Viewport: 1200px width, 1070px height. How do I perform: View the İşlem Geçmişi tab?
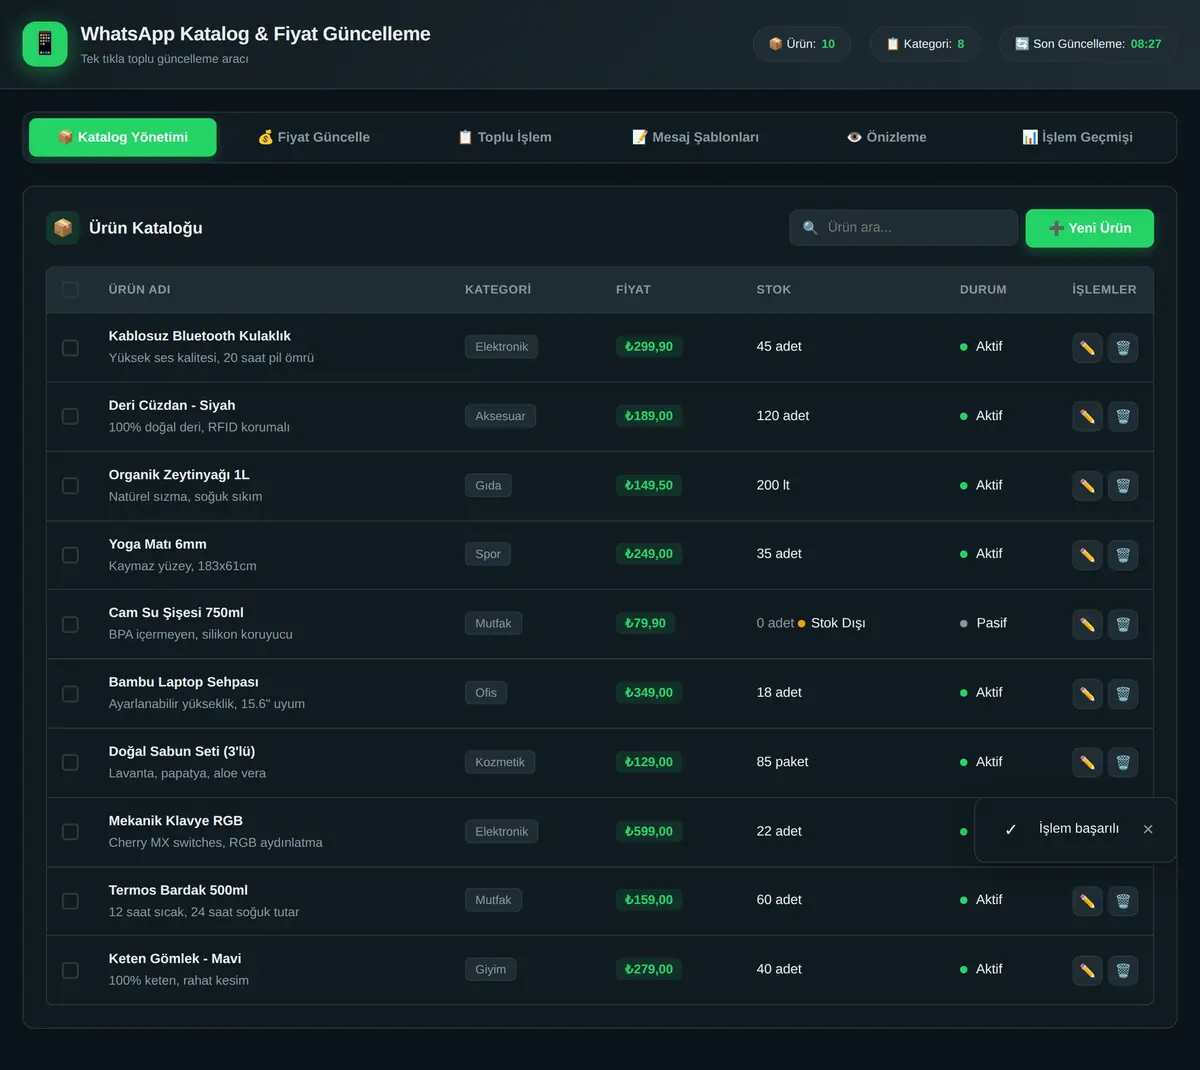point(1077,137)
